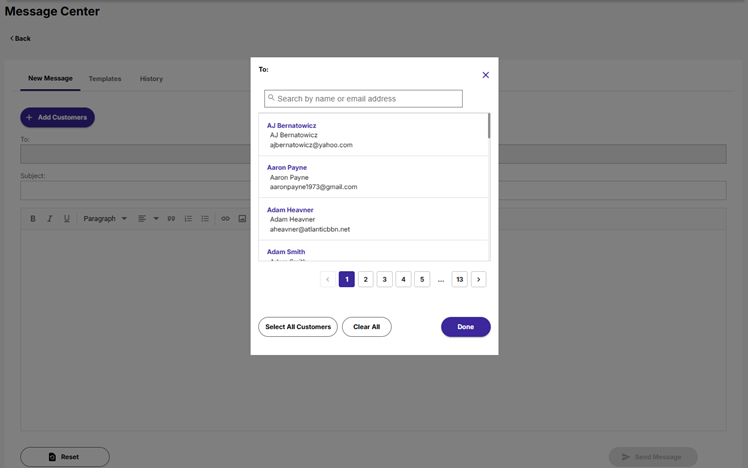Viewport: 748px width, 468px height.
Task: Click the Subject input field
Action: click(x=373, y=190)
